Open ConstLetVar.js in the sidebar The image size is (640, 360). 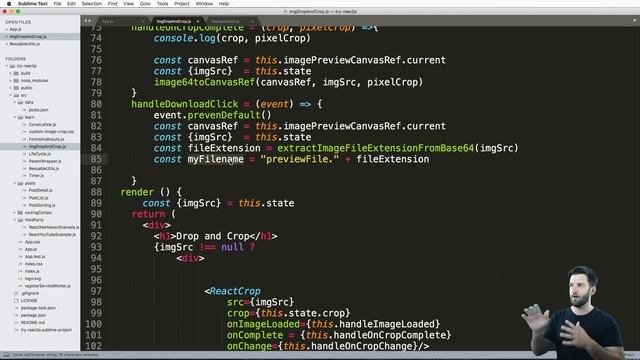(x=42, y=124)
